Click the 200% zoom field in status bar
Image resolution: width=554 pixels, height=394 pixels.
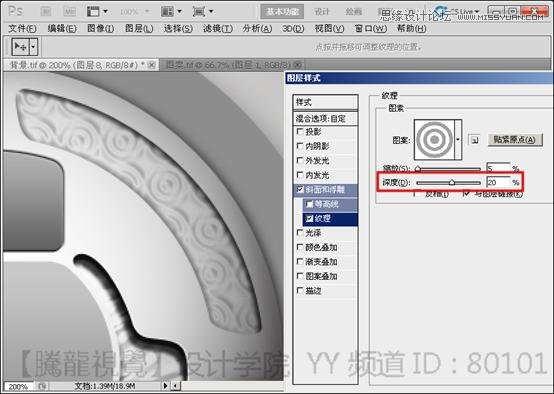(18, 387)
